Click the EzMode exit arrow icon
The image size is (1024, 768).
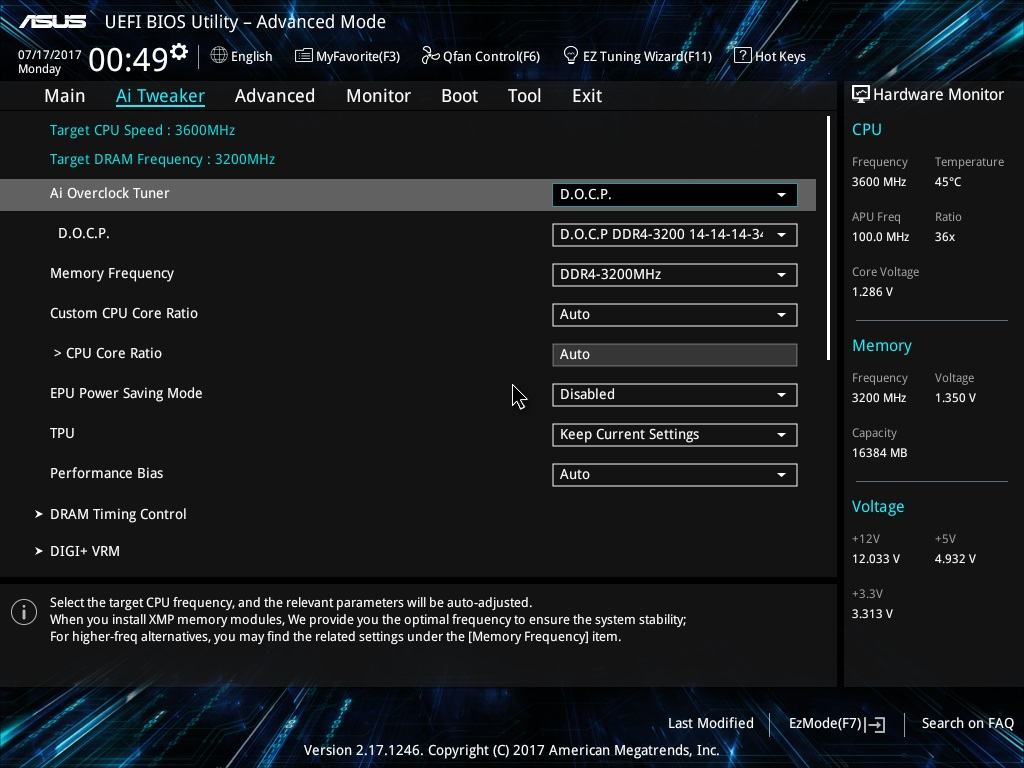(x=876, y=724)
